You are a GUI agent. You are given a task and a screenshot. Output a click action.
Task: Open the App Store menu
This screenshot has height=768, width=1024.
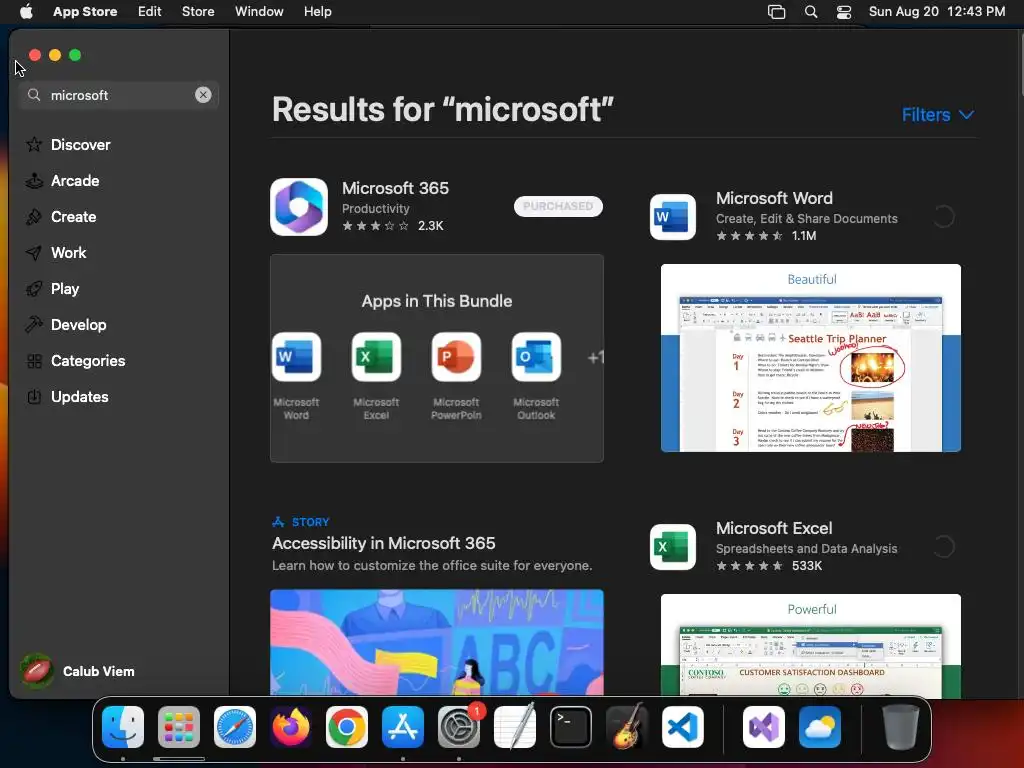85,12
